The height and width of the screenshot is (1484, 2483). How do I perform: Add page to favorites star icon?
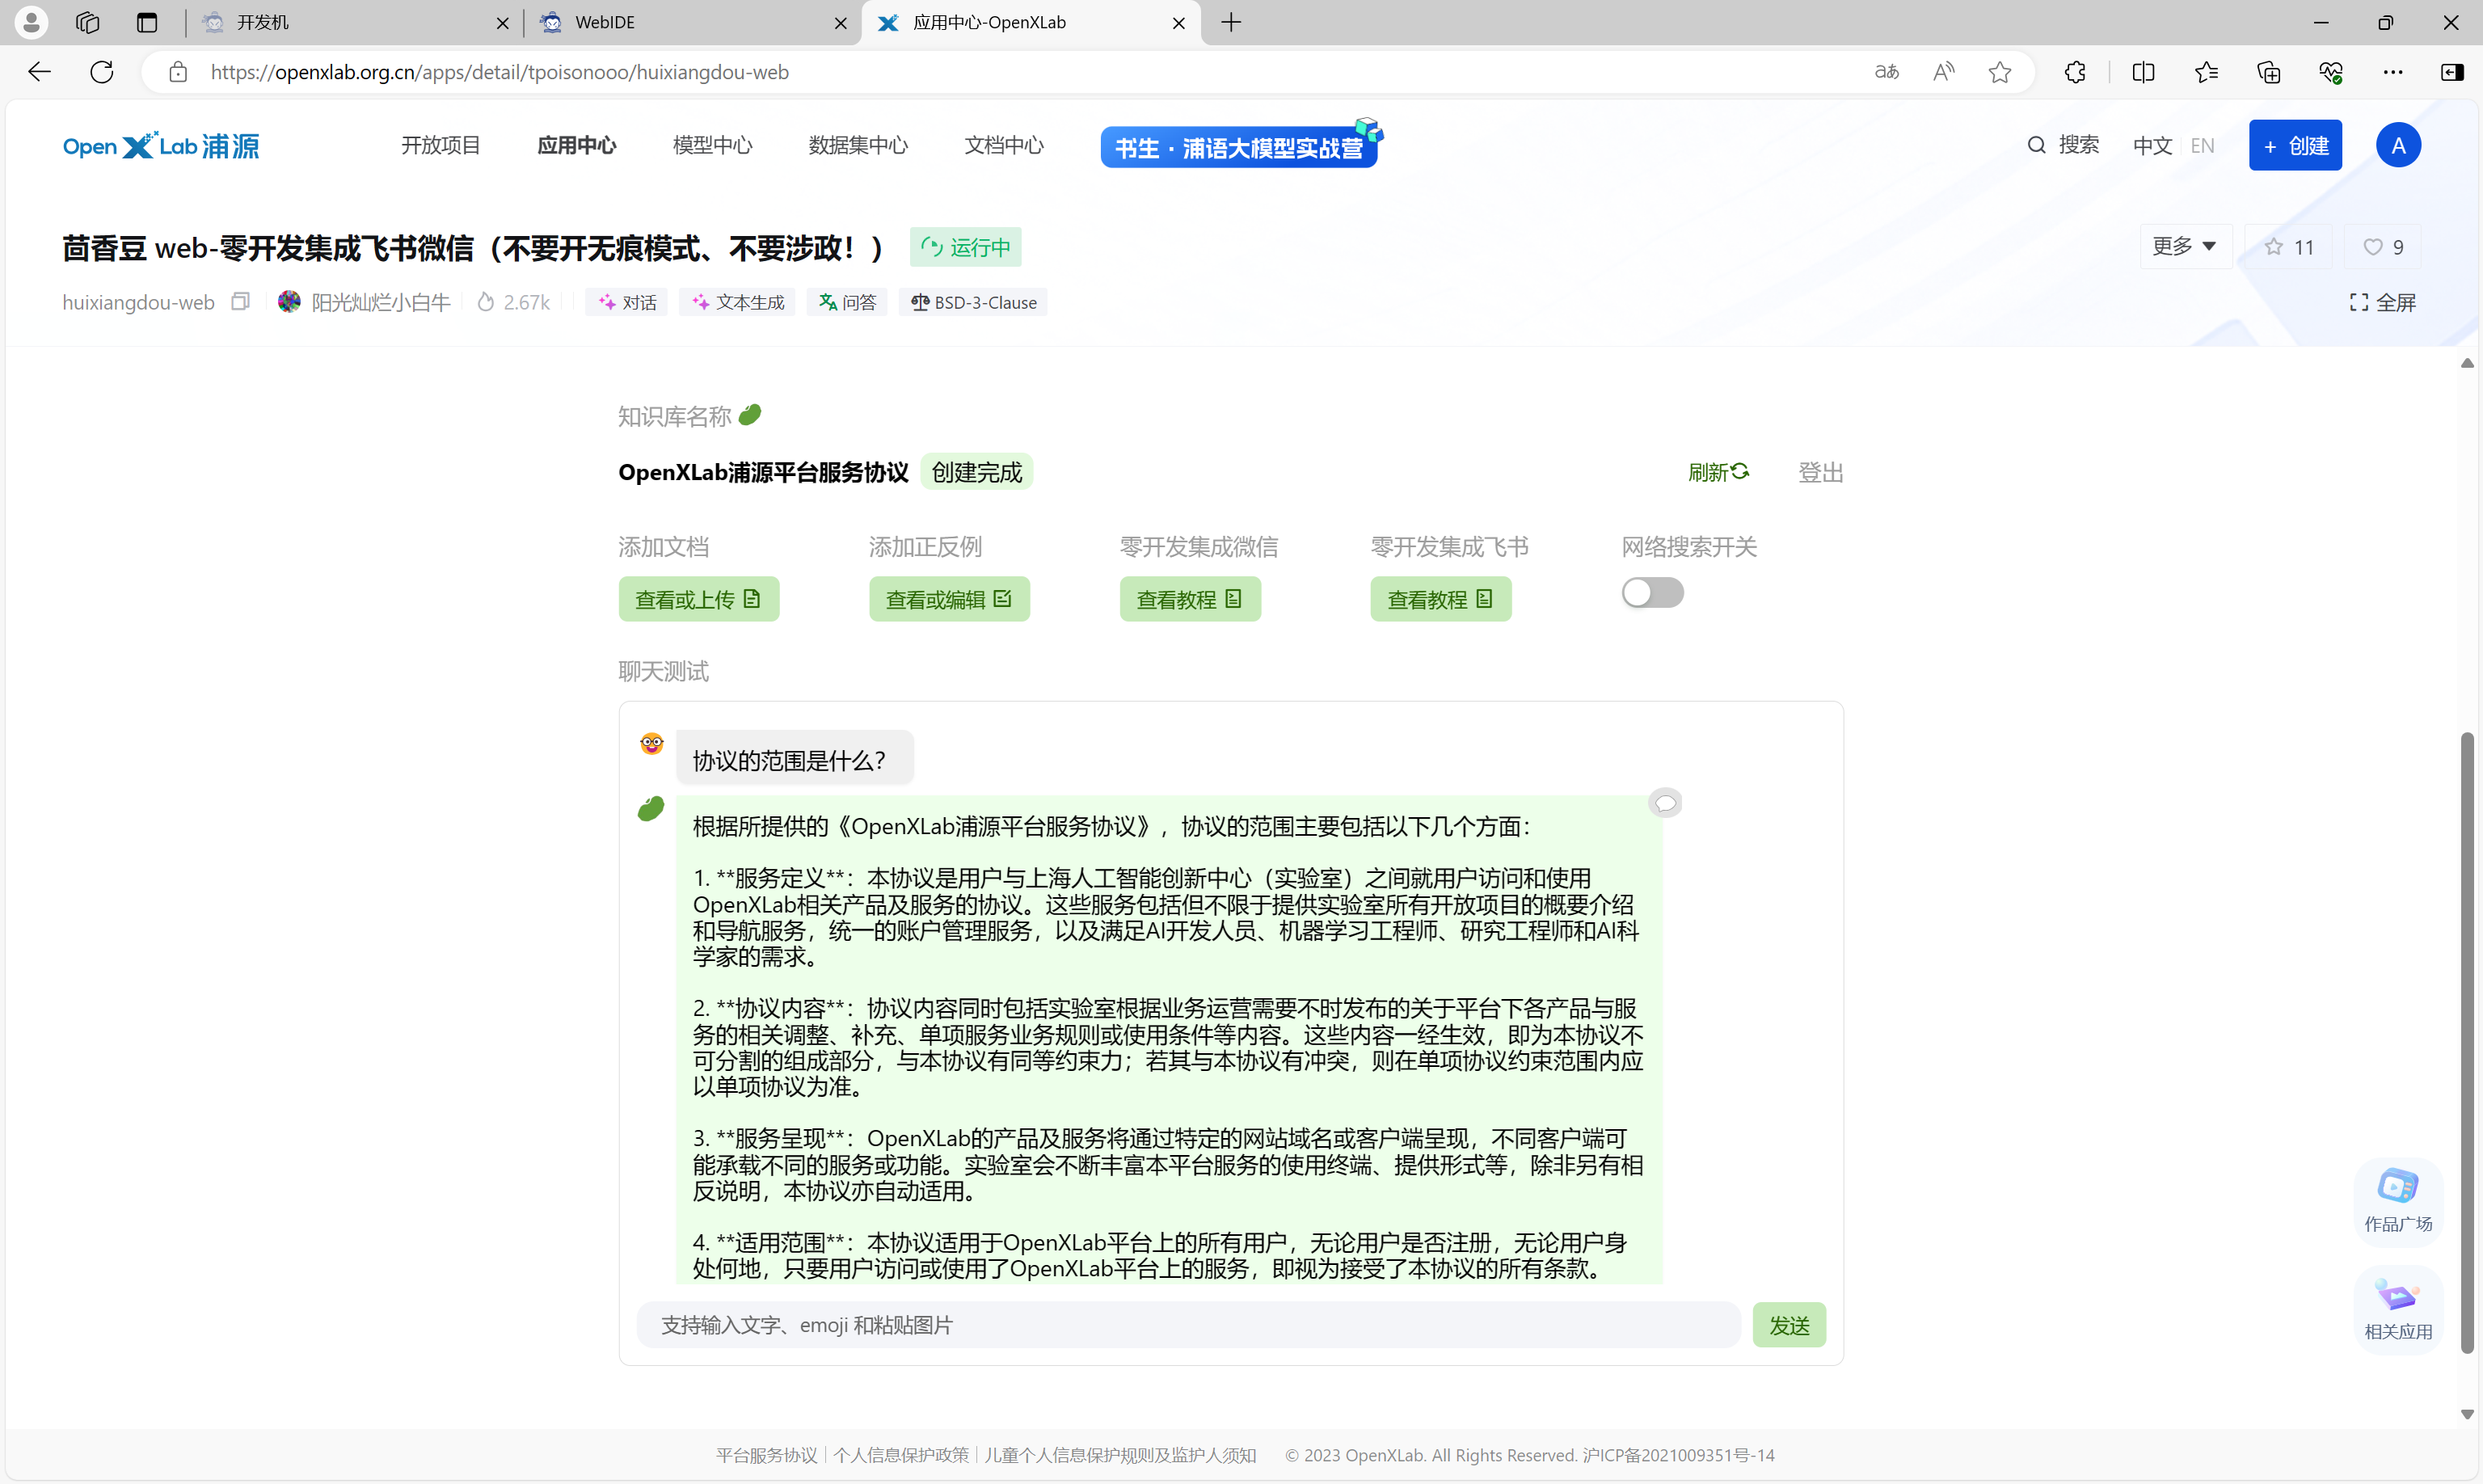(x=2000, y=72)
